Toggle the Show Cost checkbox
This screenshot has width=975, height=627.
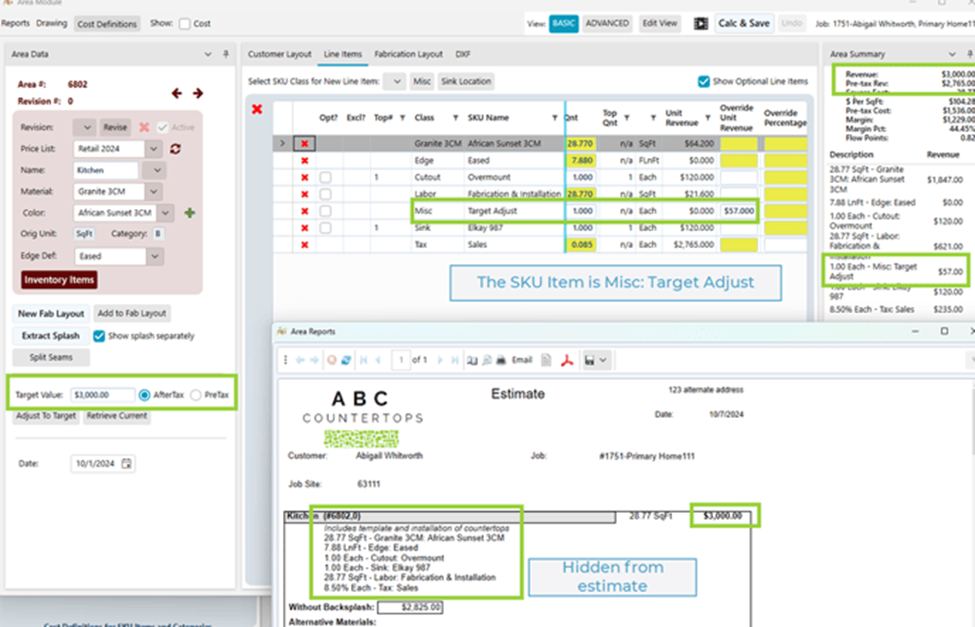click(185, 24)
